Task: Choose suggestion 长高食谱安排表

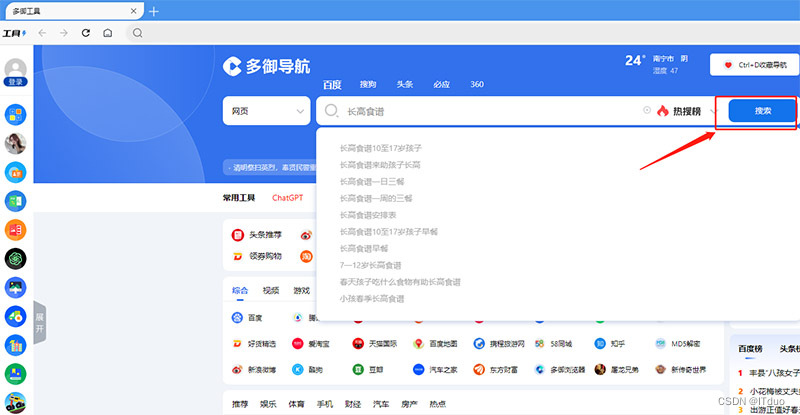Action: (368, 215)
